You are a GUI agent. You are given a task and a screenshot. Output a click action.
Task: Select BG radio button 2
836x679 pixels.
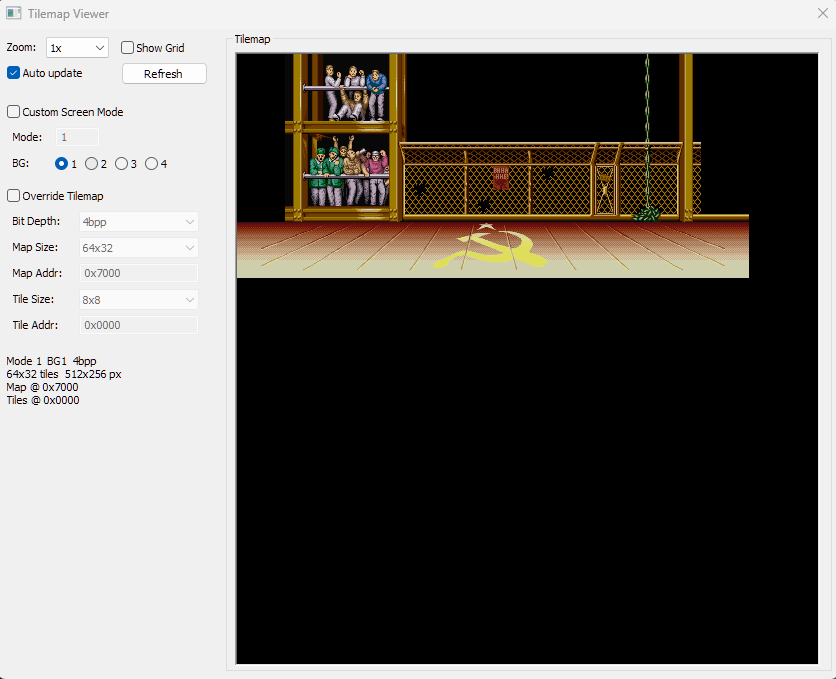point(91,164)
